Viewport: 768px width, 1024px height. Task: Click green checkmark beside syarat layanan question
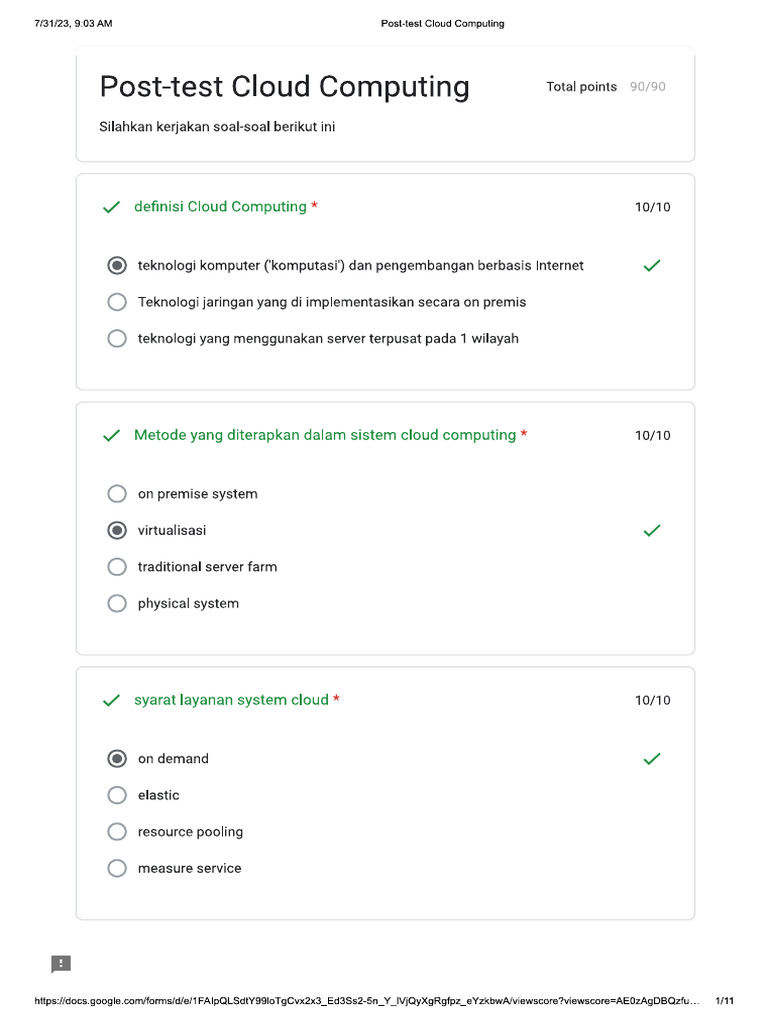pyautogui.click(x=112, y=701)
